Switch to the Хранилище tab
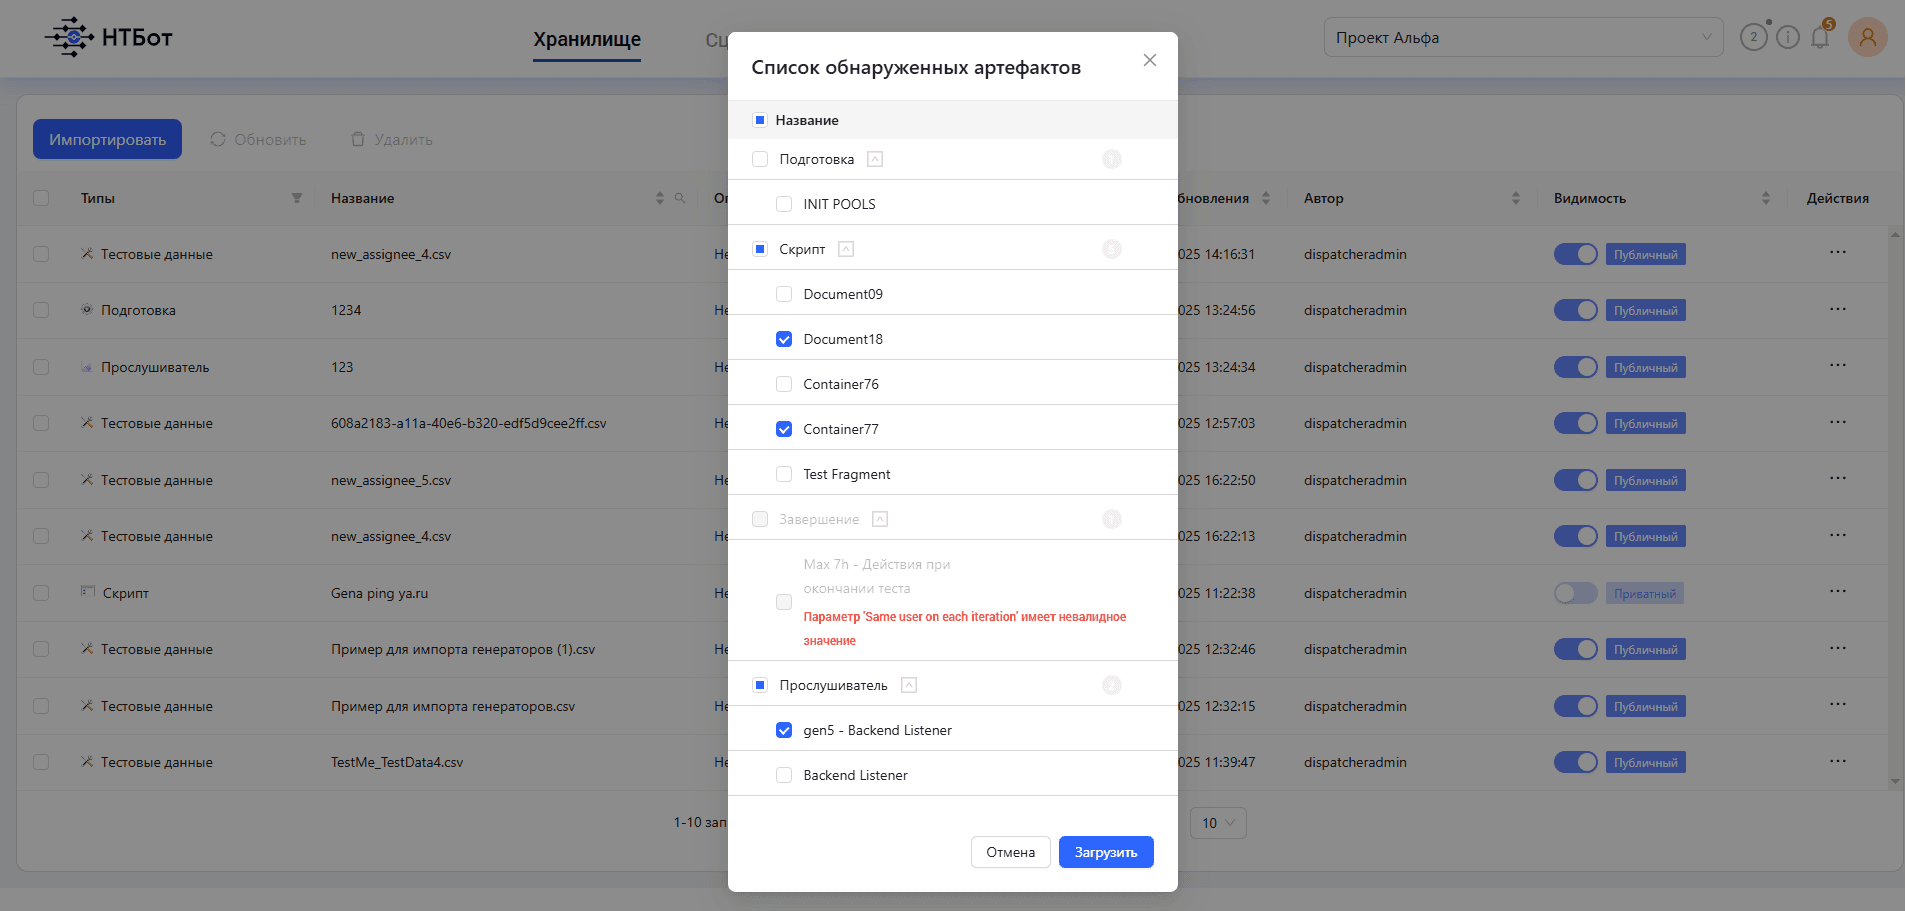Viewport: 1906px width, 911px height. pos(587,40)
